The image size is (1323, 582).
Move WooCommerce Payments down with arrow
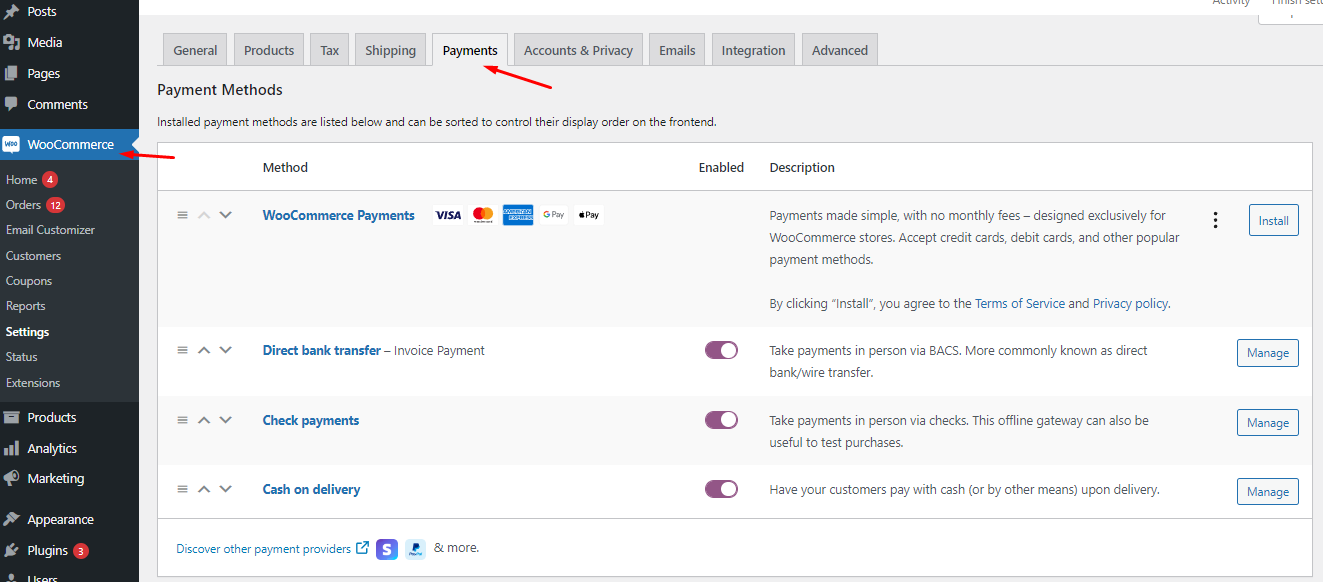[225, 215]
